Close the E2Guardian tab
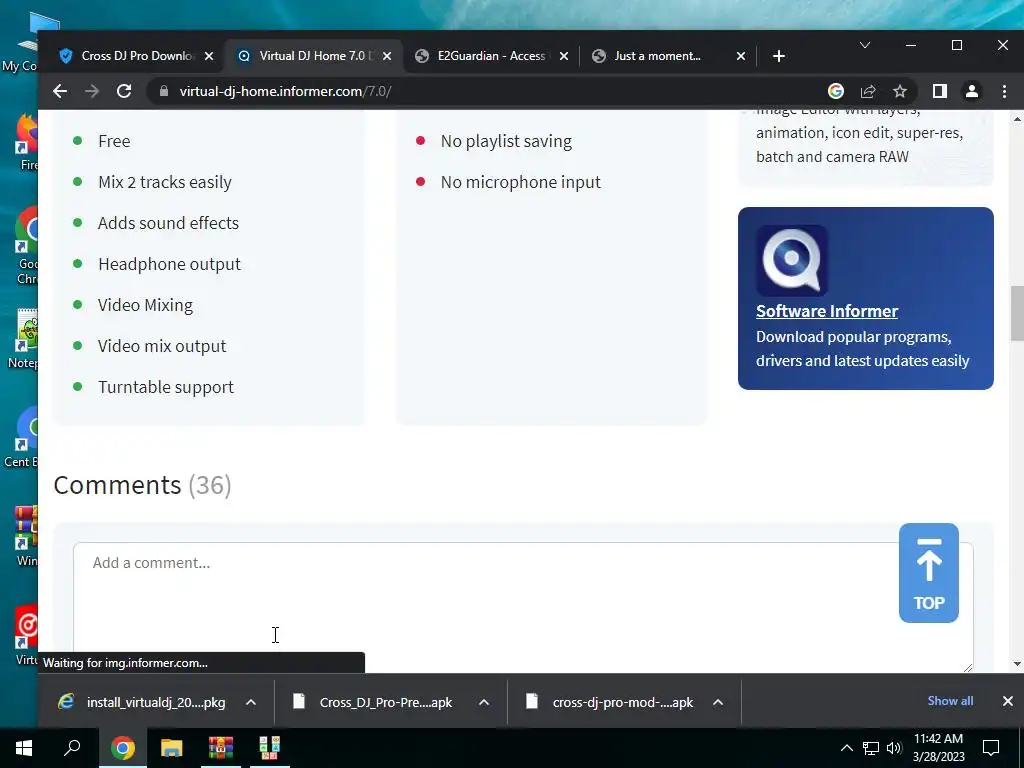Viewport: 1024px width, 768px height. [x=564, y=56]
